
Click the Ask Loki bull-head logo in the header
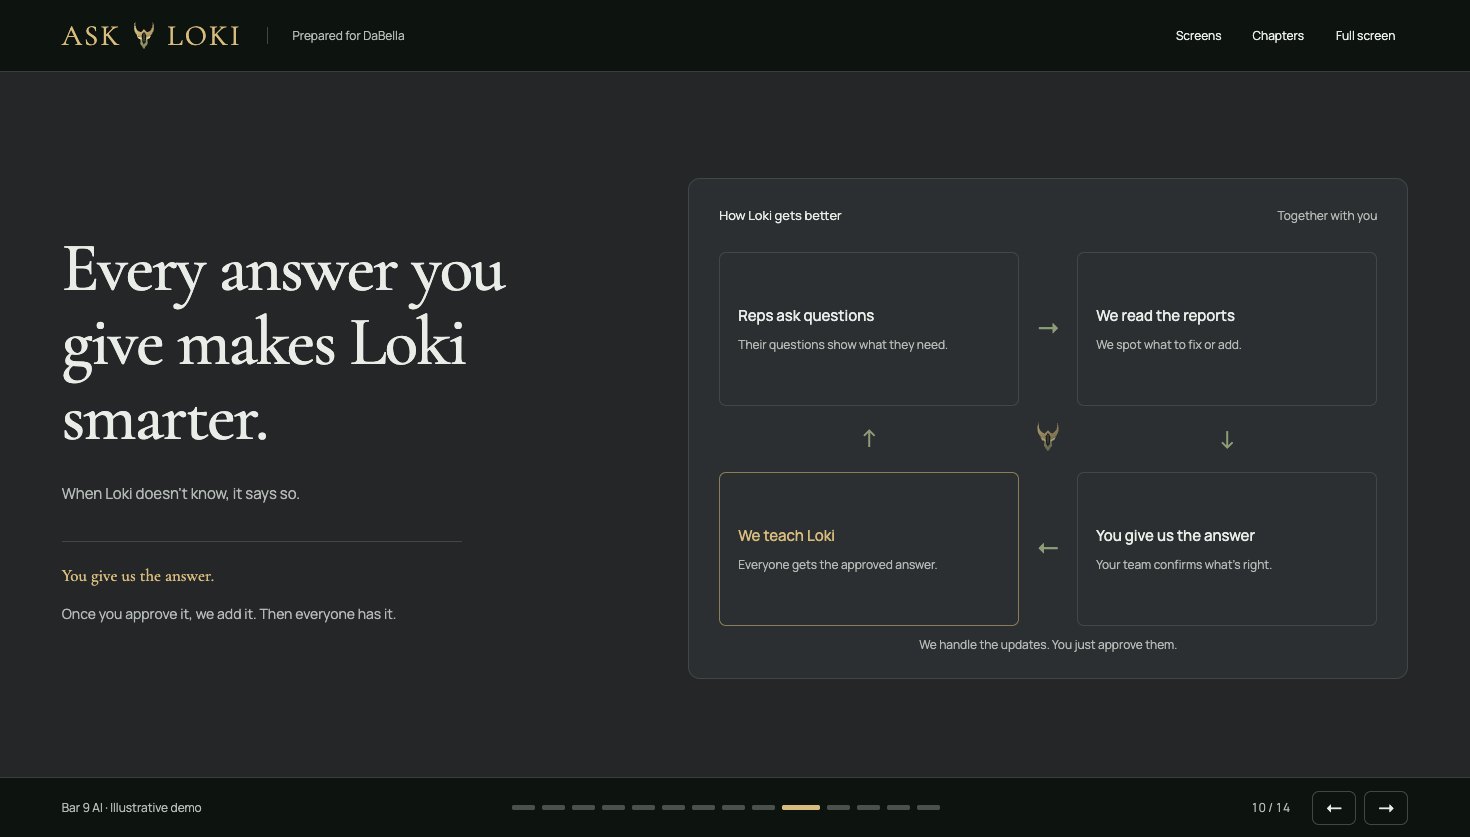[144, 36]
